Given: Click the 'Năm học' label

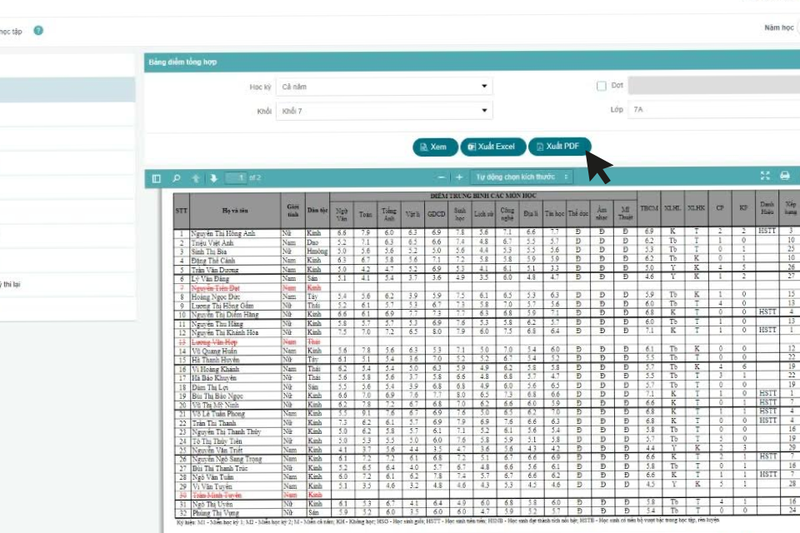Looking at the screenshot, I should 779,28.
